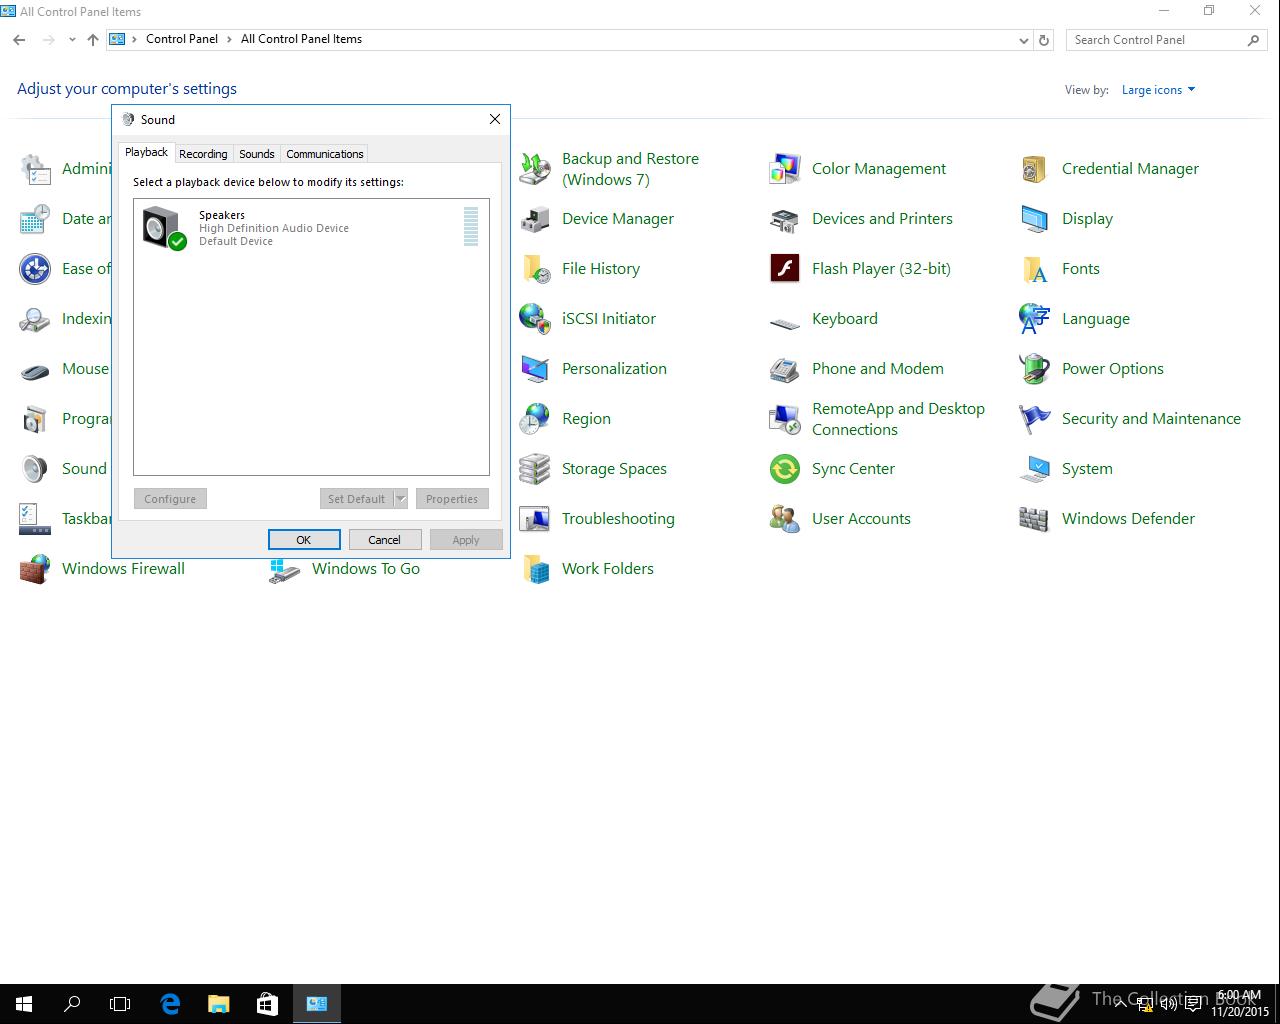
Task: Click the Keyboard link text
Action: (x=845, y=319)
